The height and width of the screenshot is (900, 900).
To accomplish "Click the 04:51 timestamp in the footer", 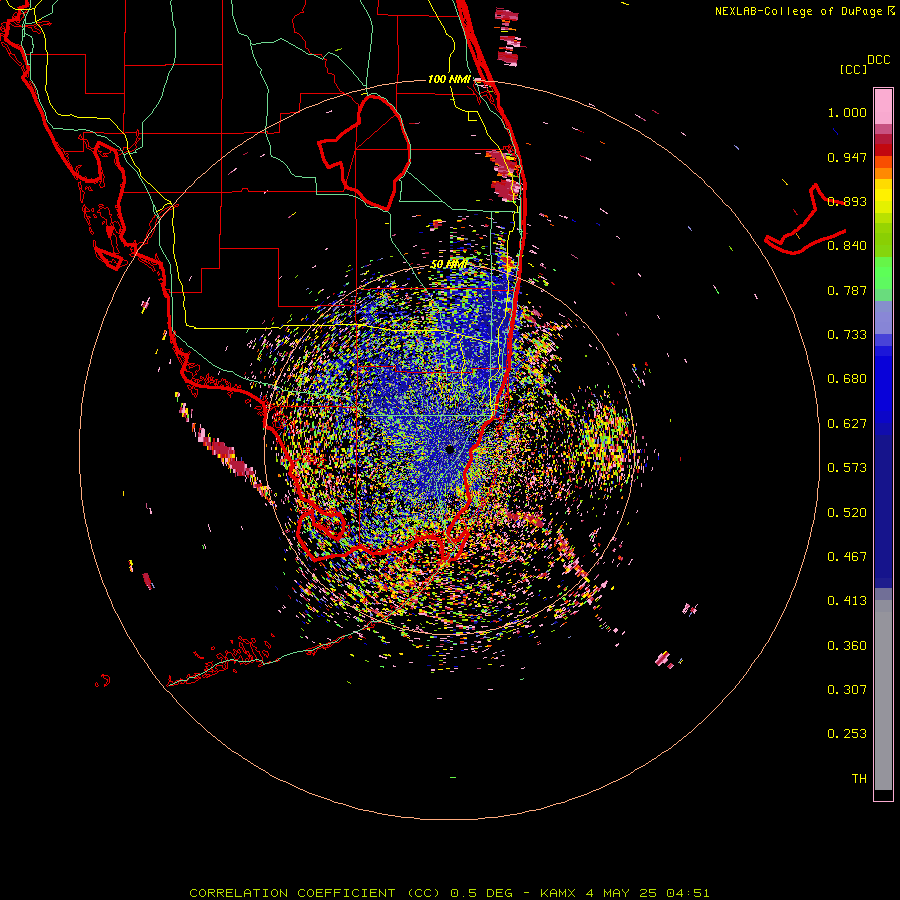I will coord(688,893).
